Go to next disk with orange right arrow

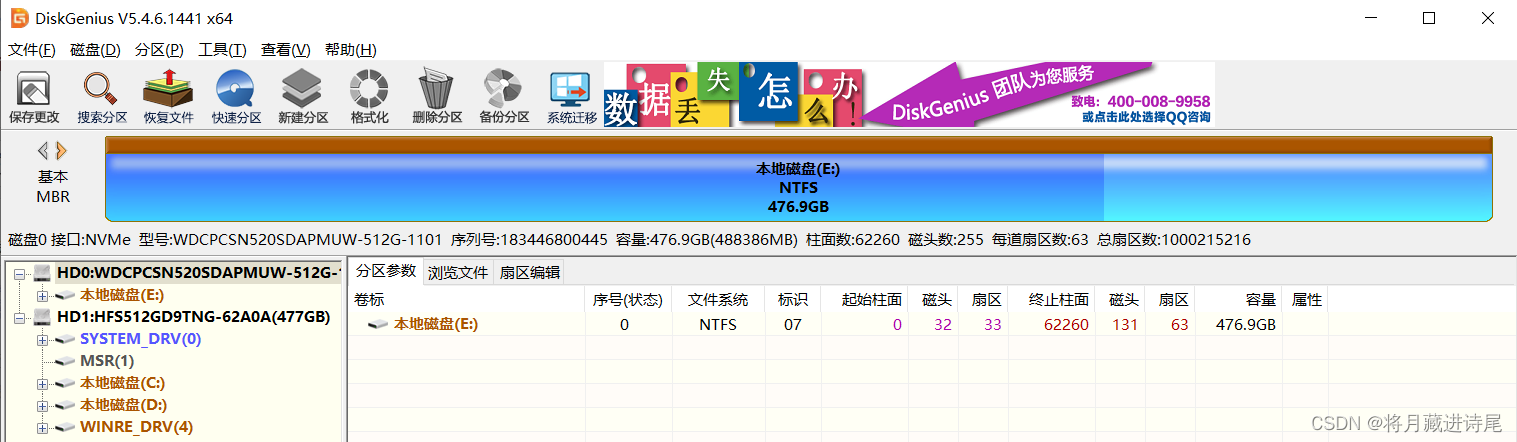pyautogui.click(x=61, y=151)
